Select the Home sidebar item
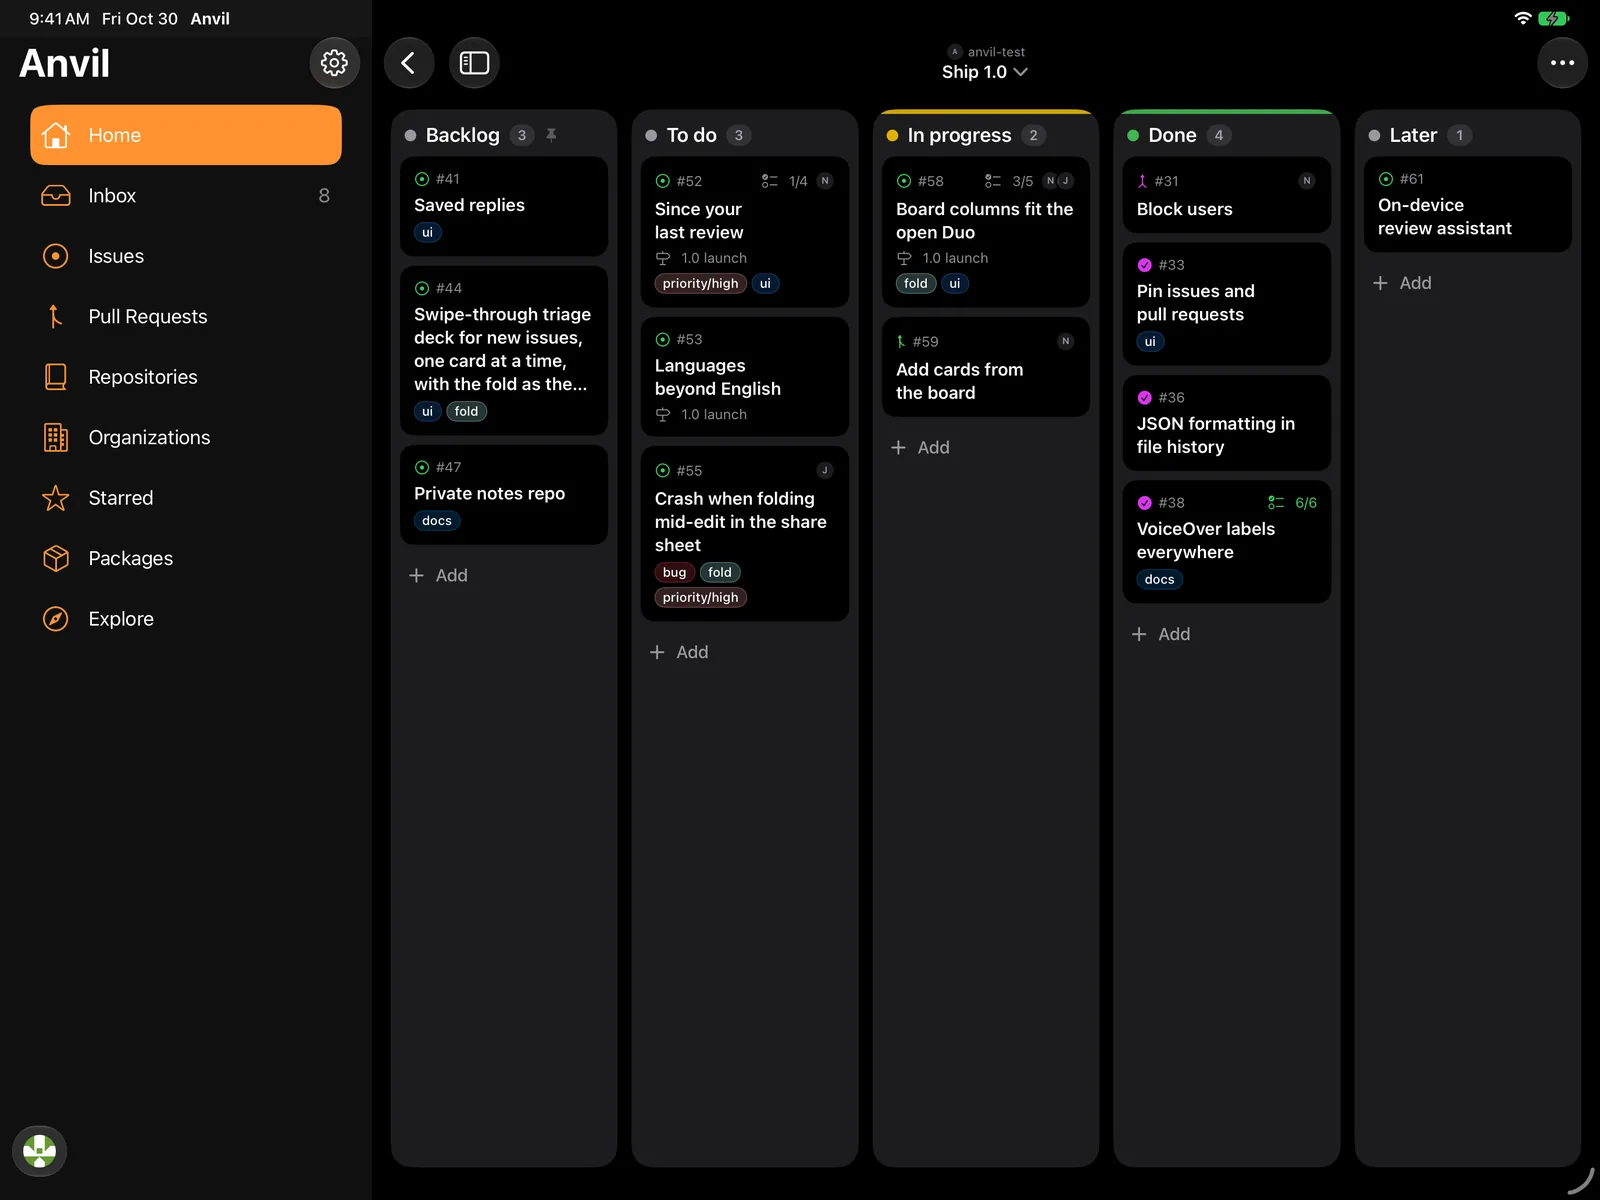 pyautogui.click(x=186, y=135)
